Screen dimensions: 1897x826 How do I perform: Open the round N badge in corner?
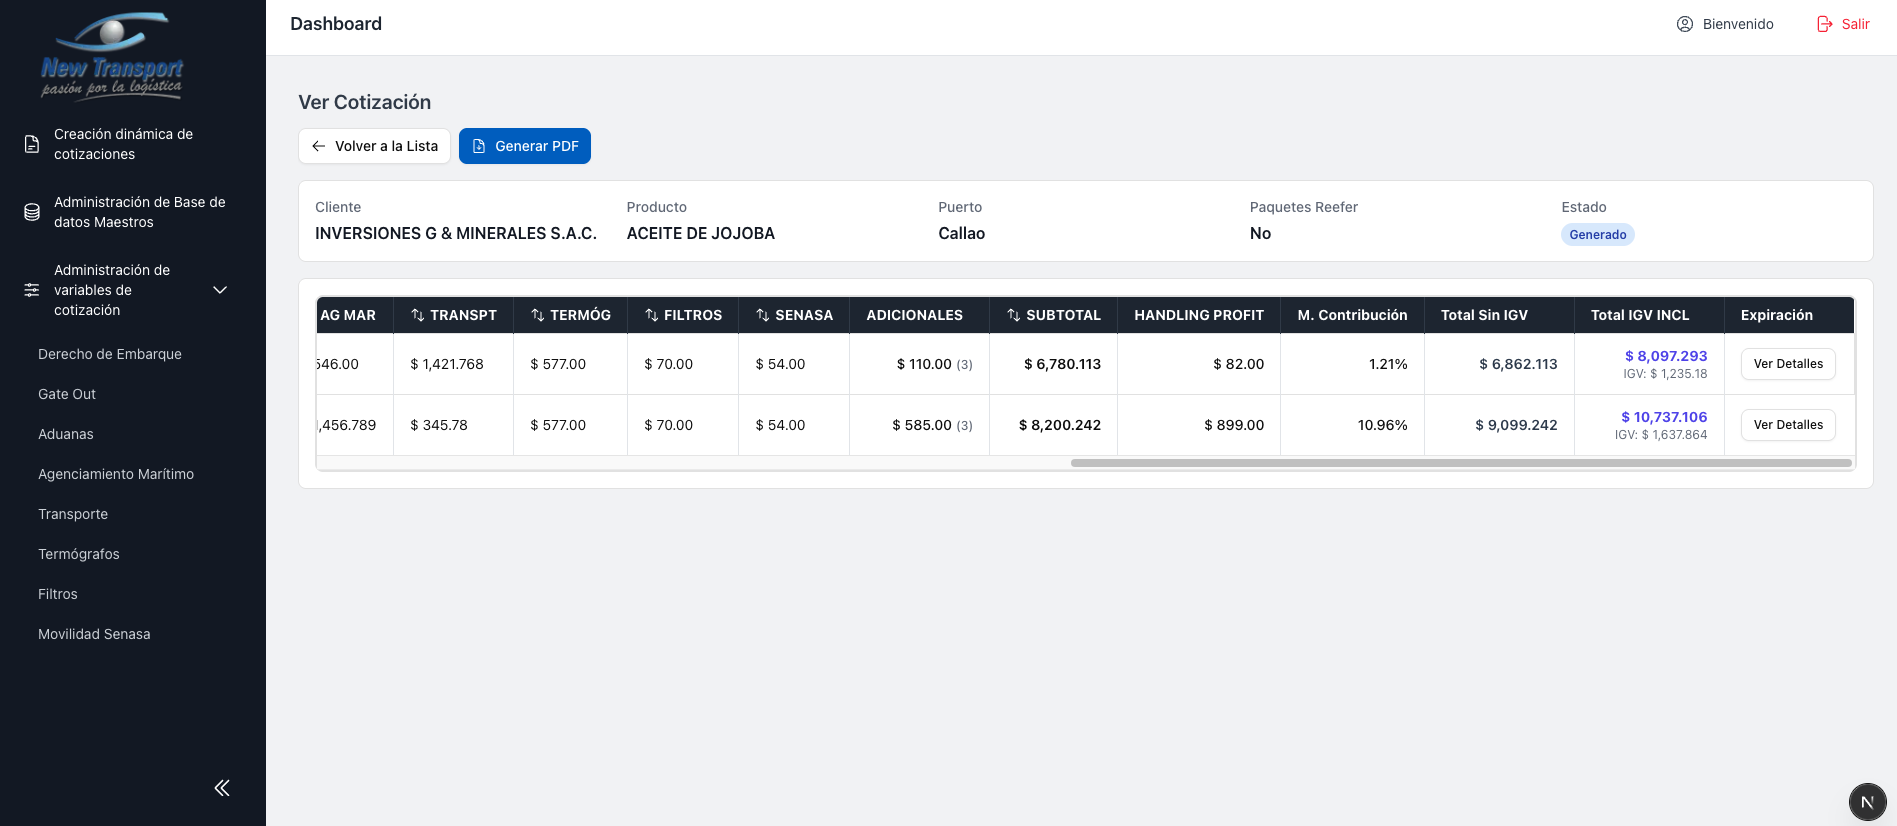[x=1867, y=802]
